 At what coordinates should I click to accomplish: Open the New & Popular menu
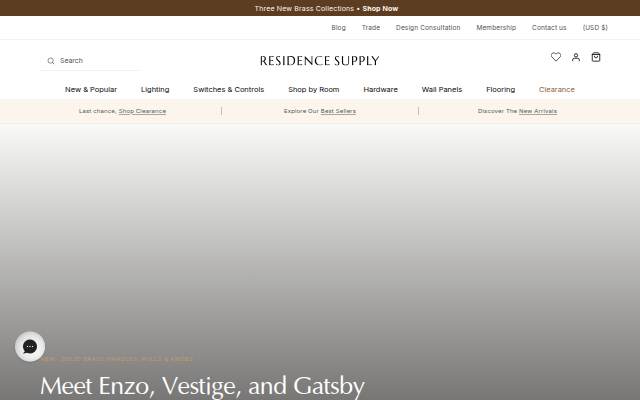coord(91,89)
